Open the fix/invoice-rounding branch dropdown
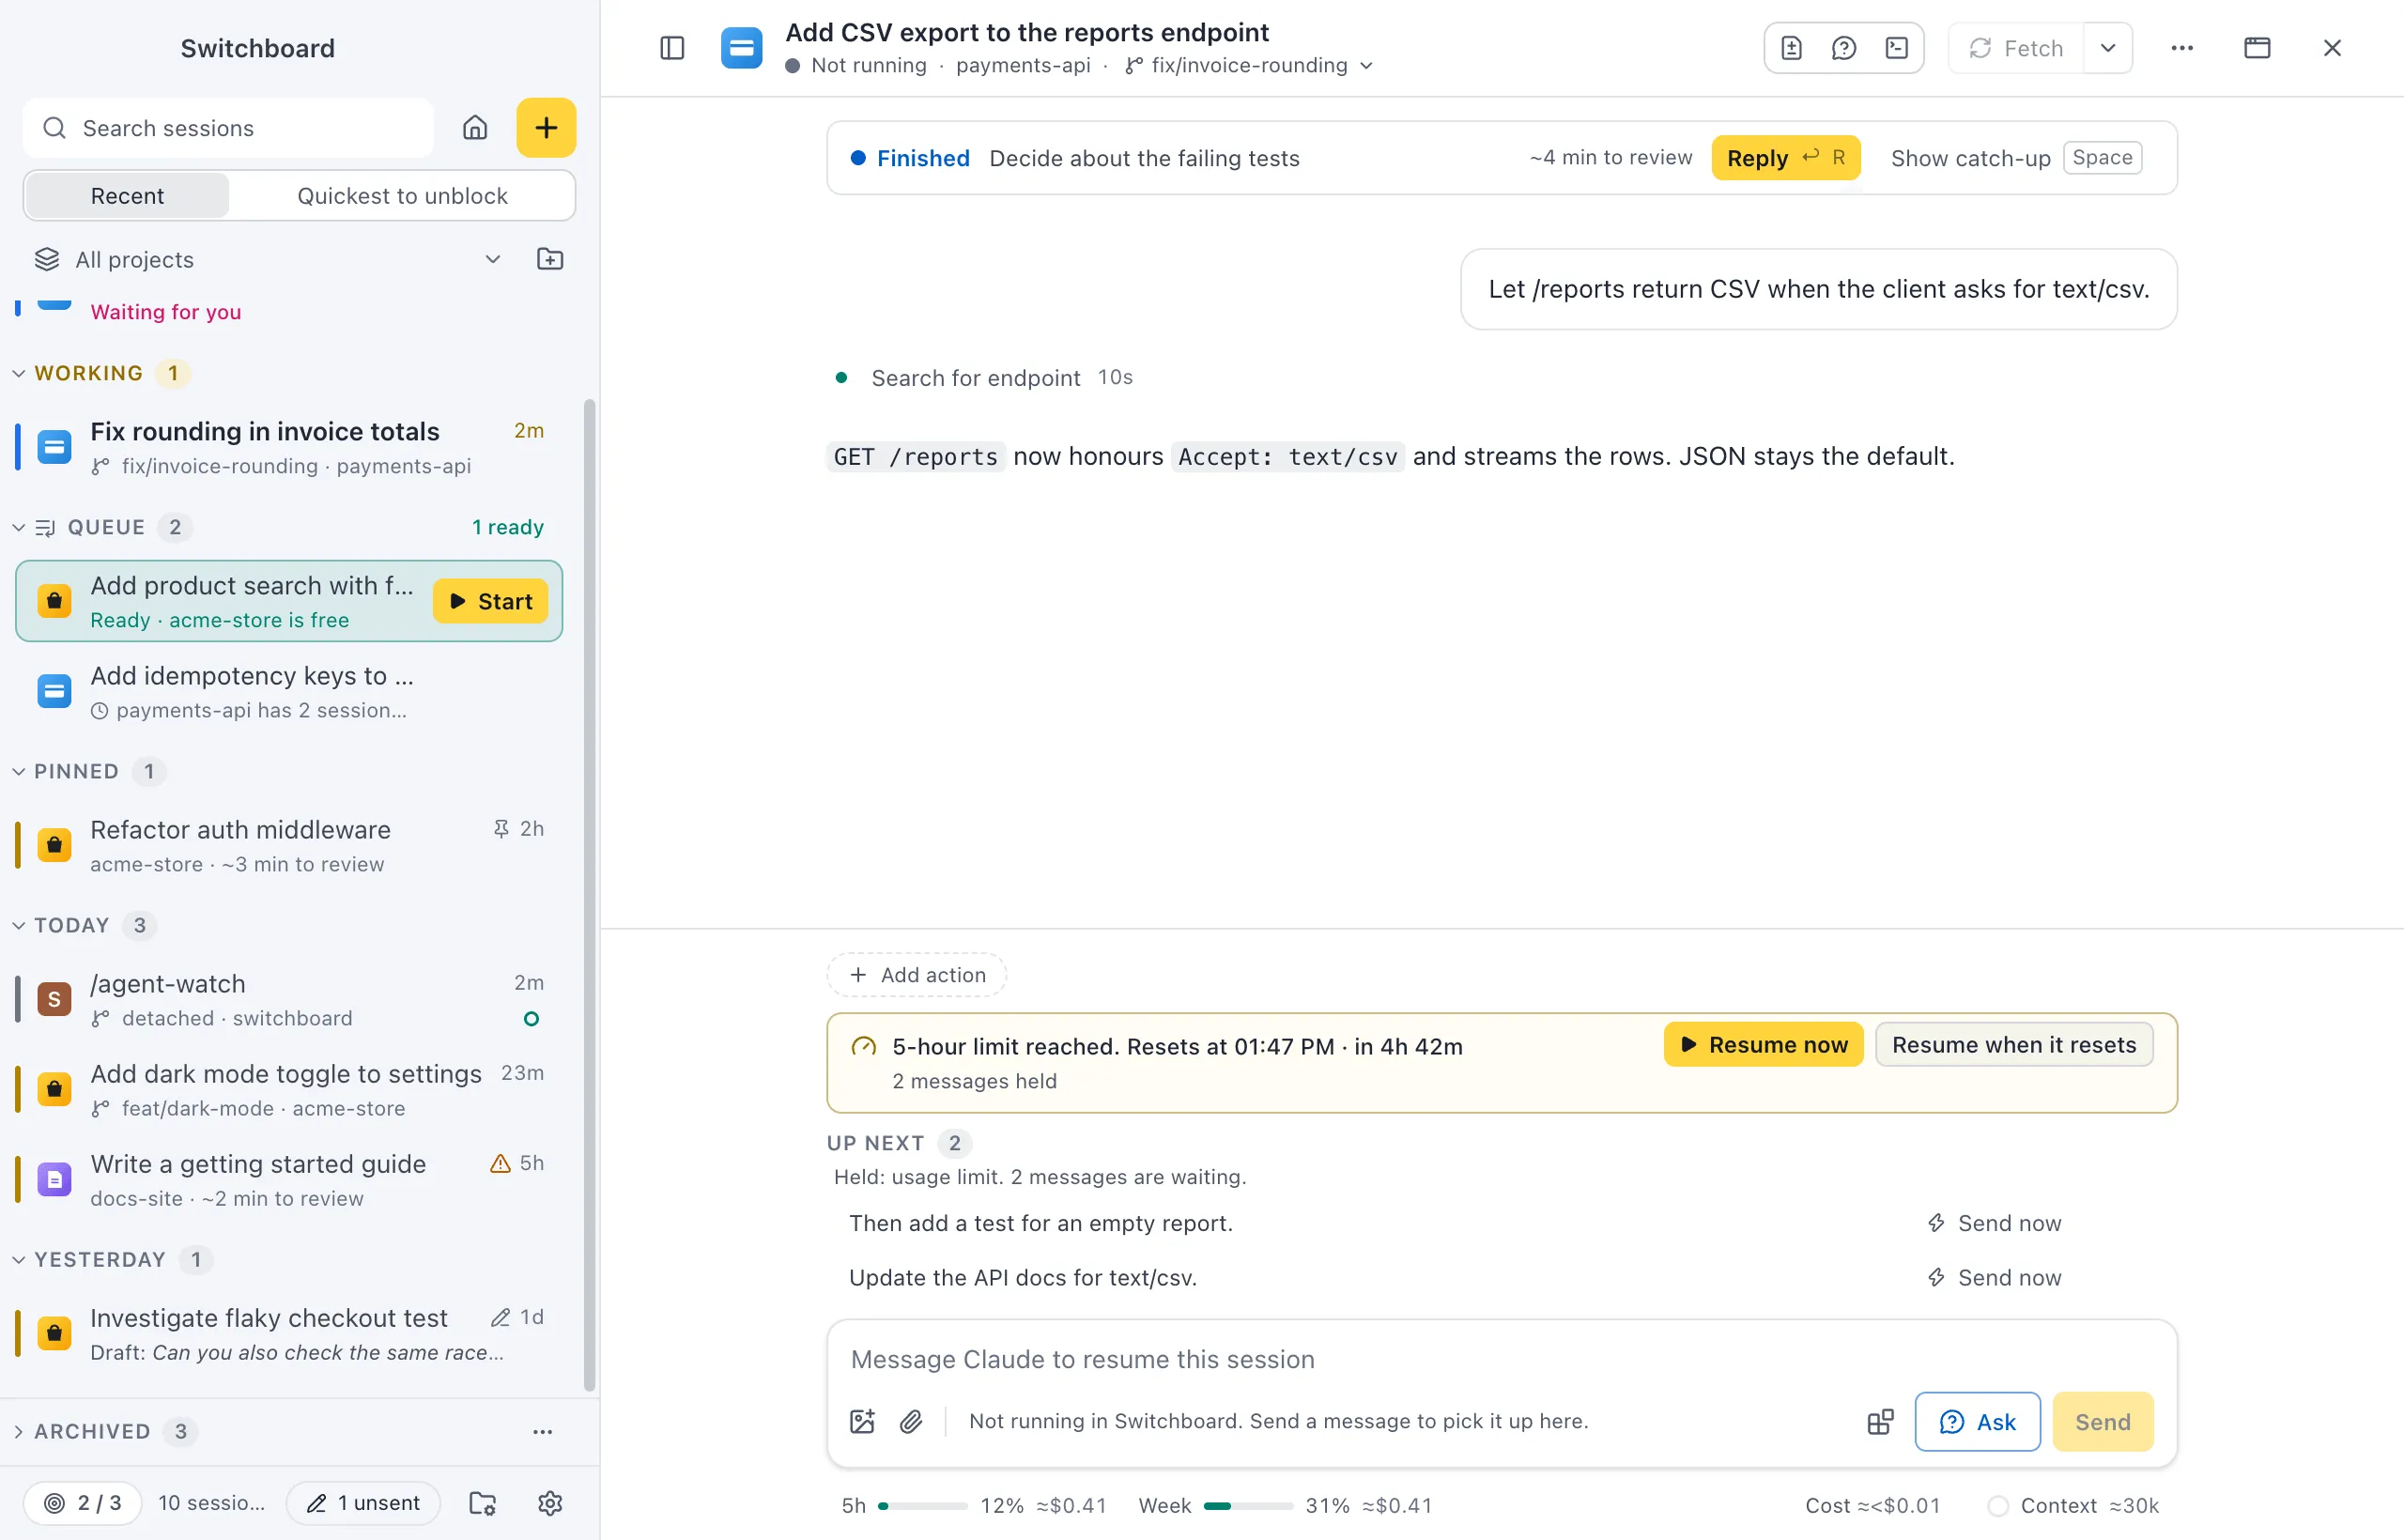The image size is (2404, 1540). click(1249, 66)
